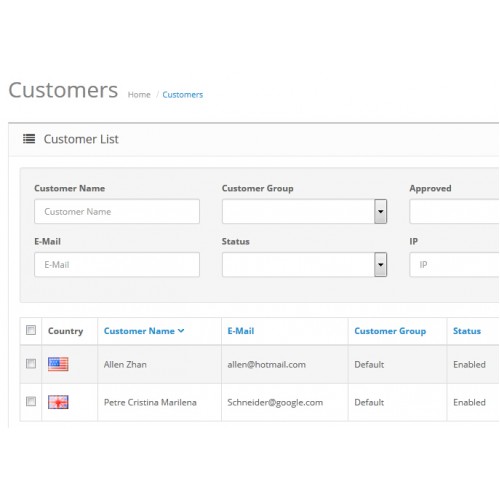Image resolution: width=500 pixels, height=500 pixels.
Task: Focus the E-Mail filter field
Action: point(117,265)
